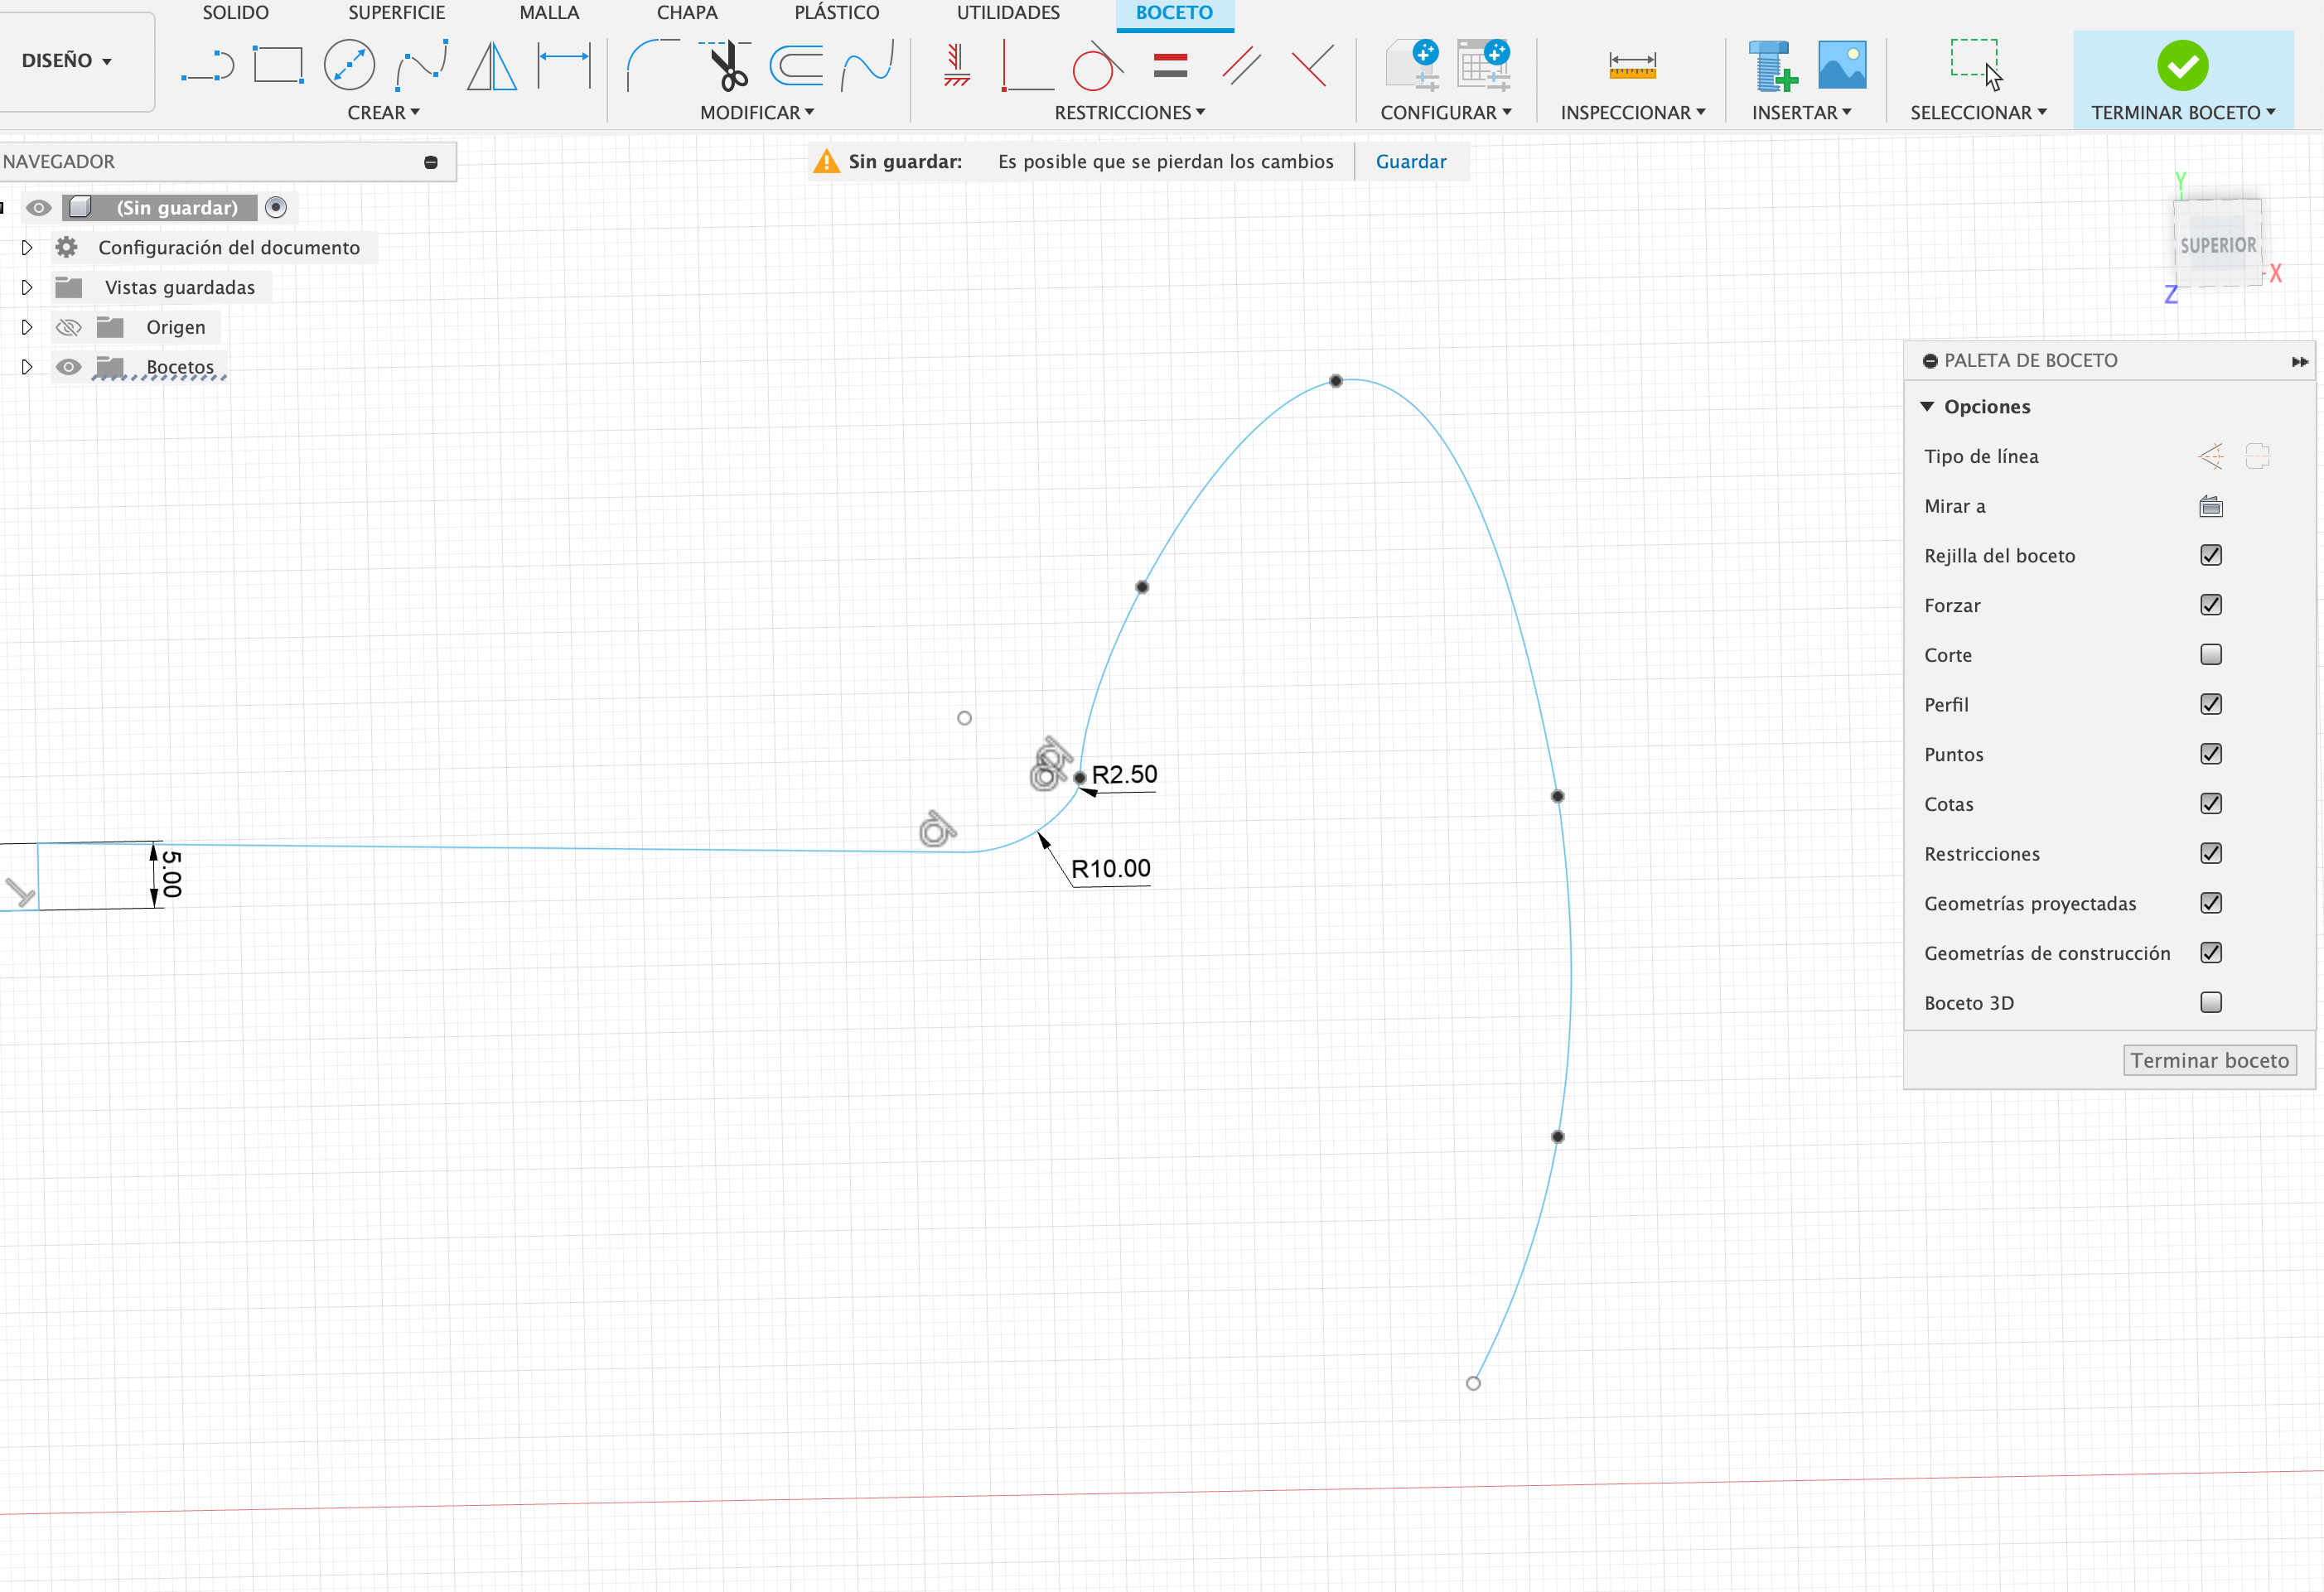Apply the Tangent constraint
Screen dimensions: 2324x1592
pyautogui.click(x=1096, y=66)
